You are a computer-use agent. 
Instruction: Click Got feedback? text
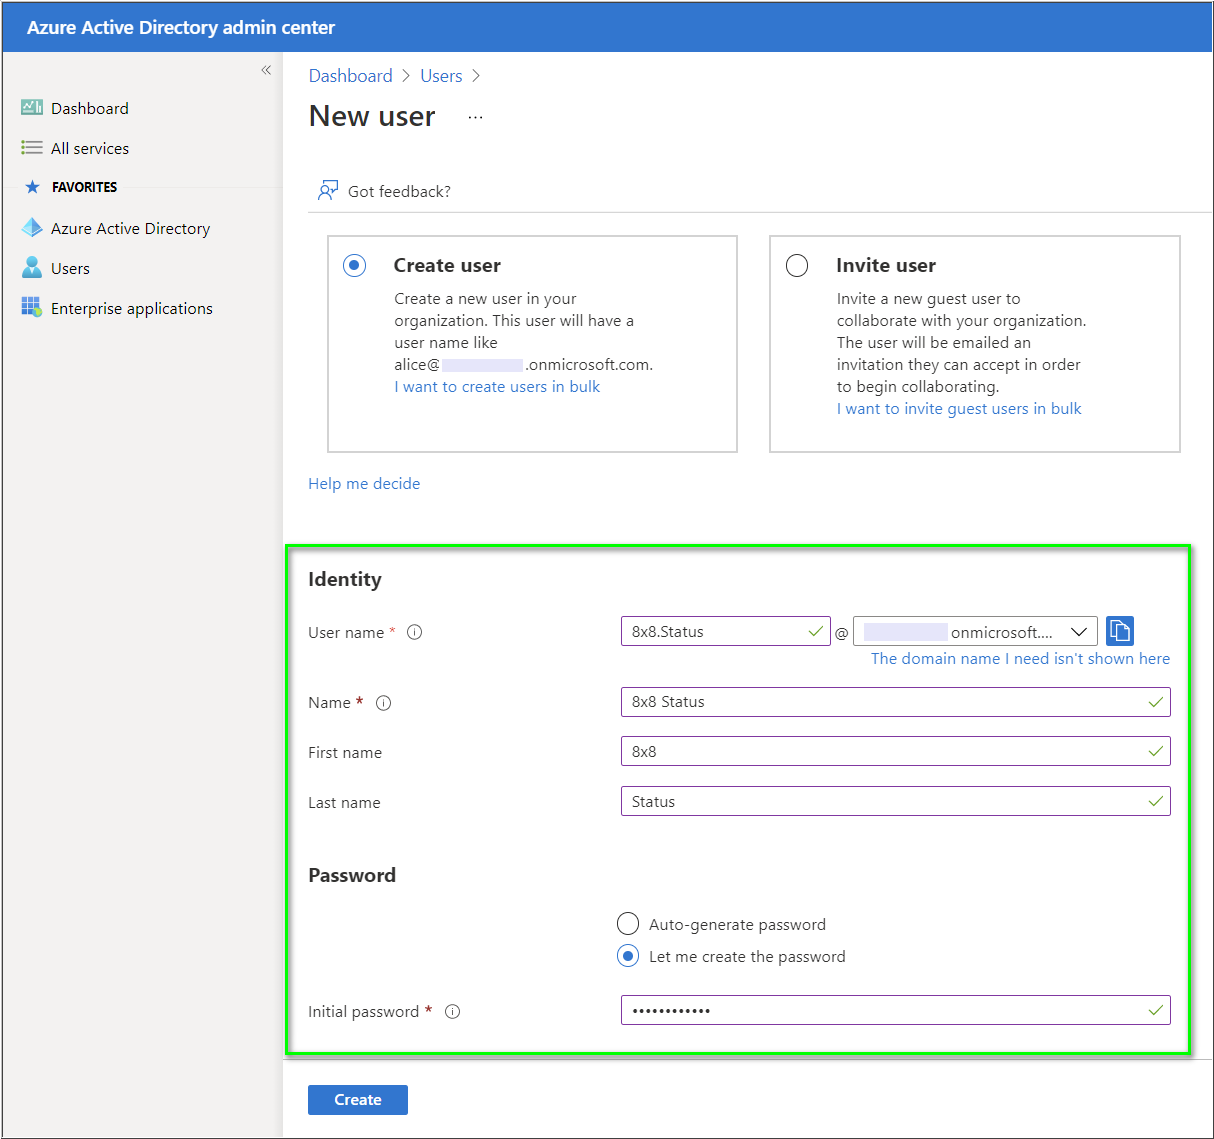(x=399, y=192)
